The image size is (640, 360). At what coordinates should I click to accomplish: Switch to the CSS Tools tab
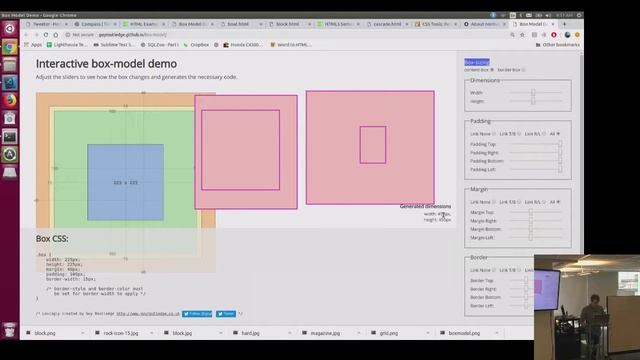tap(435, 24)
